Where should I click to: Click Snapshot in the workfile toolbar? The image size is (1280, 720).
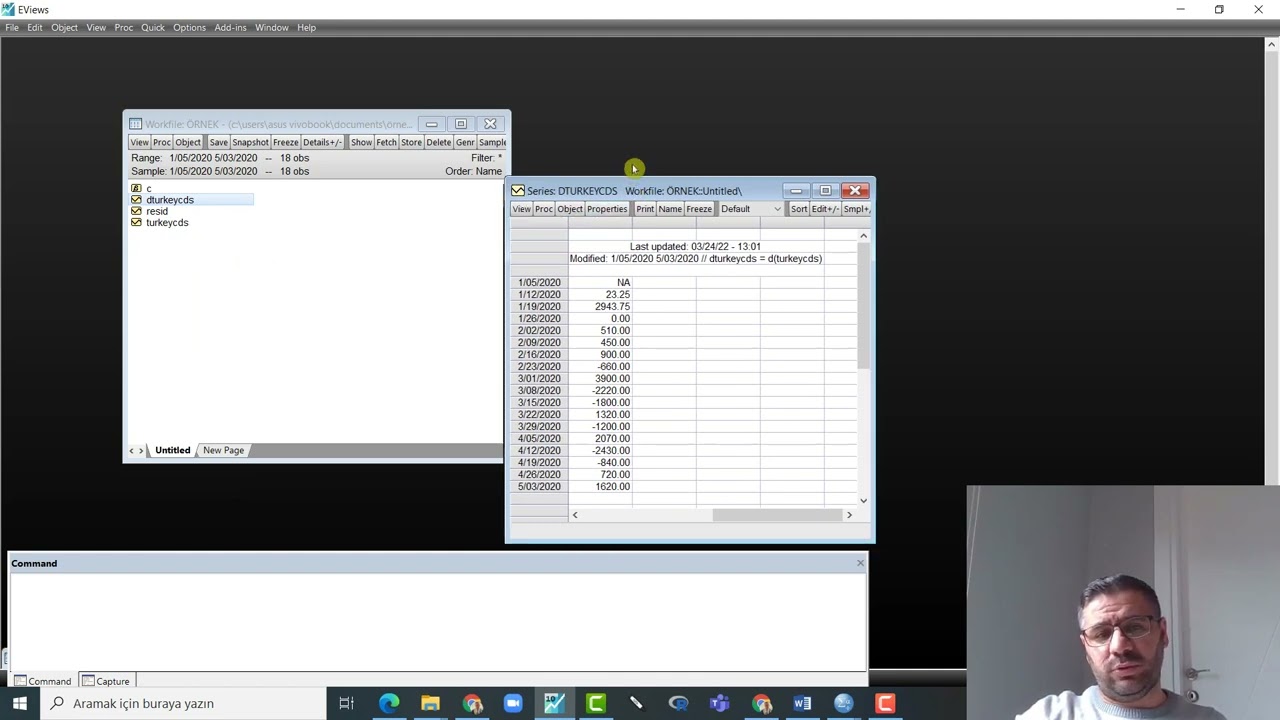(x=250, y=142)
